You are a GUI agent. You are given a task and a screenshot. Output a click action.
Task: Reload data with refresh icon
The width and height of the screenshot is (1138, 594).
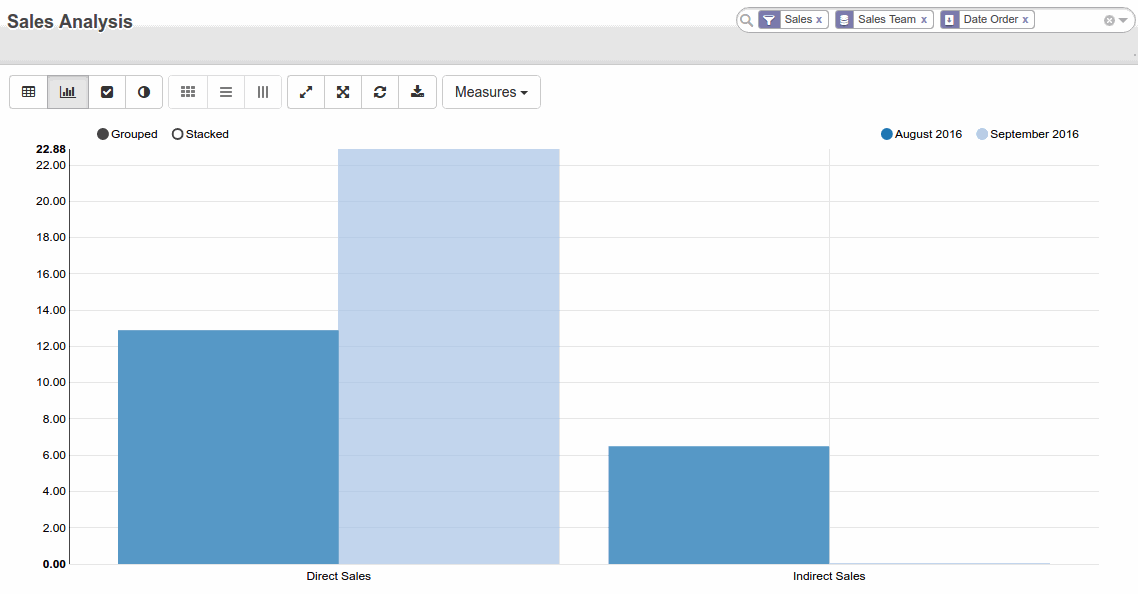click(x=380, y=92)
